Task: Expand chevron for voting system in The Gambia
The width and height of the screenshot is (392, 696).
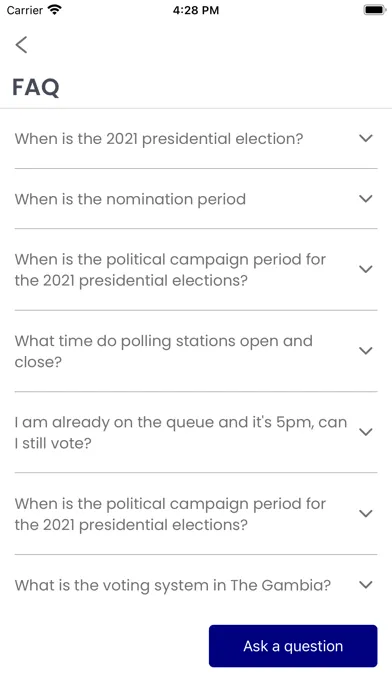Action: point(365,585)
